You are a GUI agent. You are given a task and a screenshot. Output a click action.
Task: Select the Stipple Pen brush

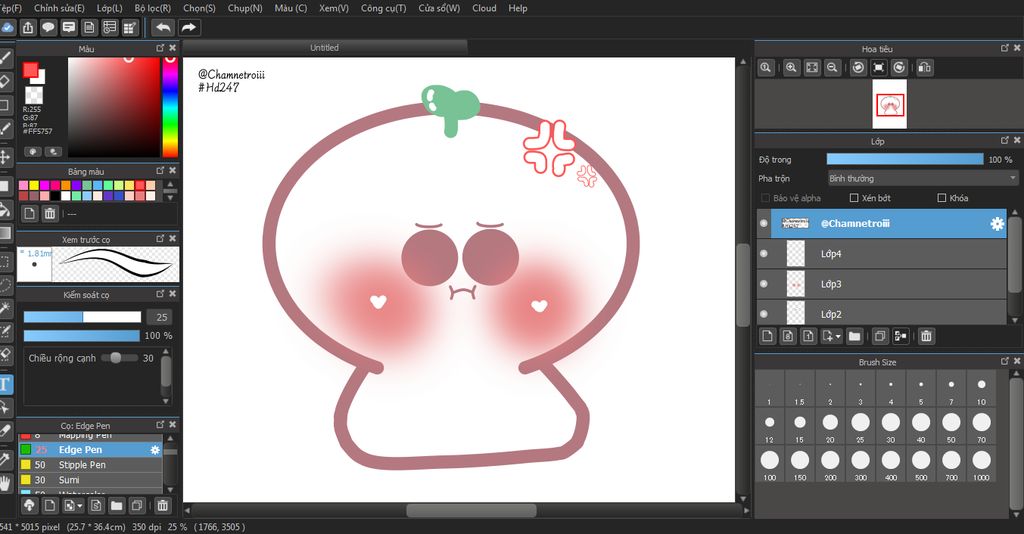90,465
